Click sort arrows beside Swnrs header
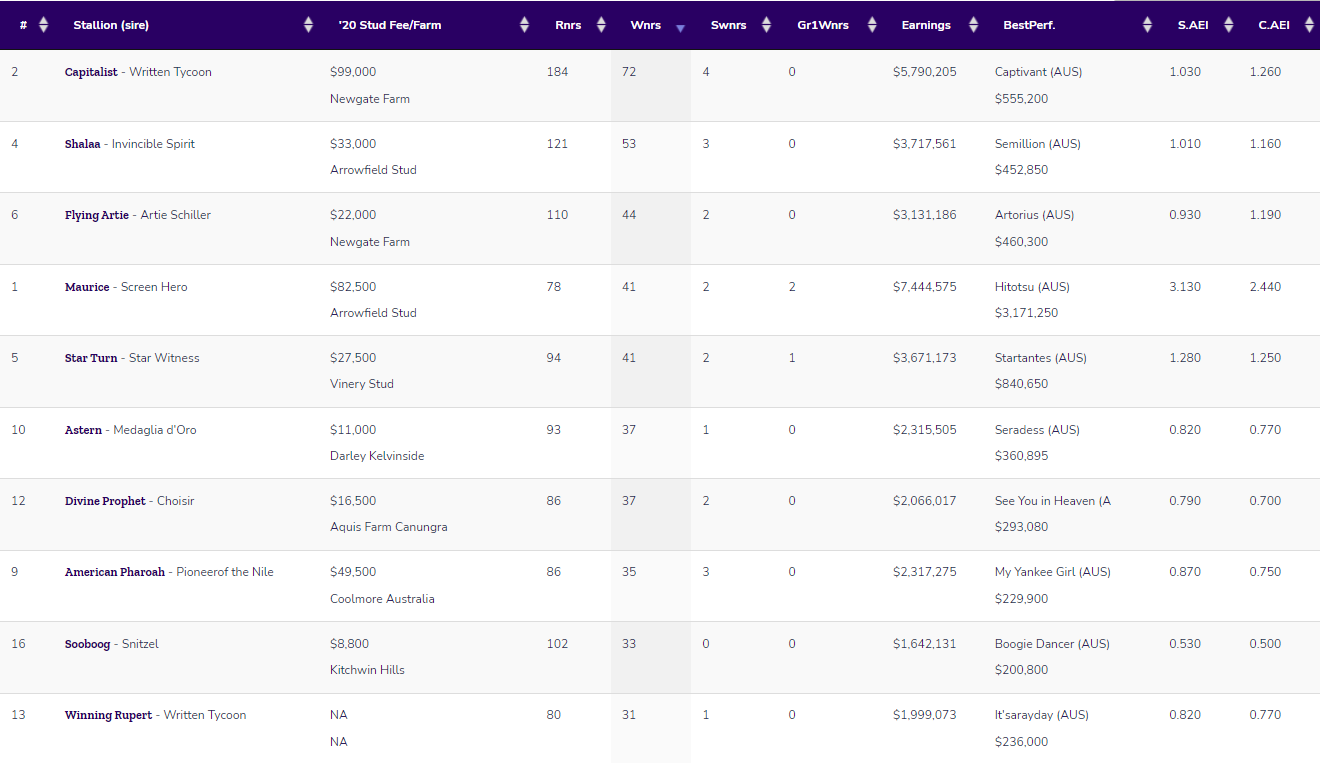This screenshot has height=763, width=1320. 766,25
